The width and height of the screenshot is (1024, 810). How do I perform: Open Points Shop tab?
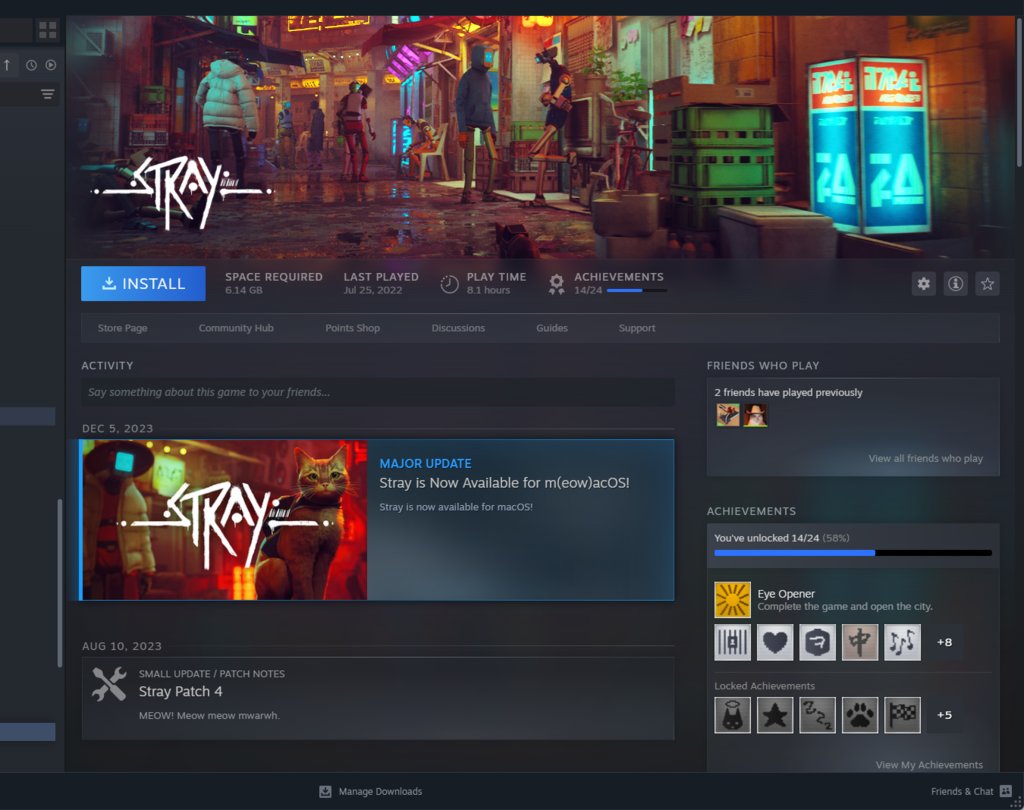click(353, 328)
